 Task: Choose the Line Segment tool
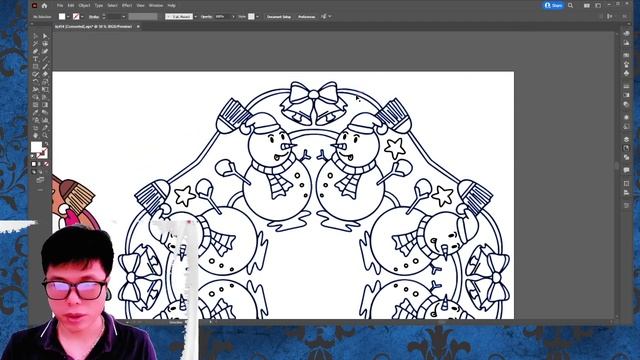pos(45,59)
